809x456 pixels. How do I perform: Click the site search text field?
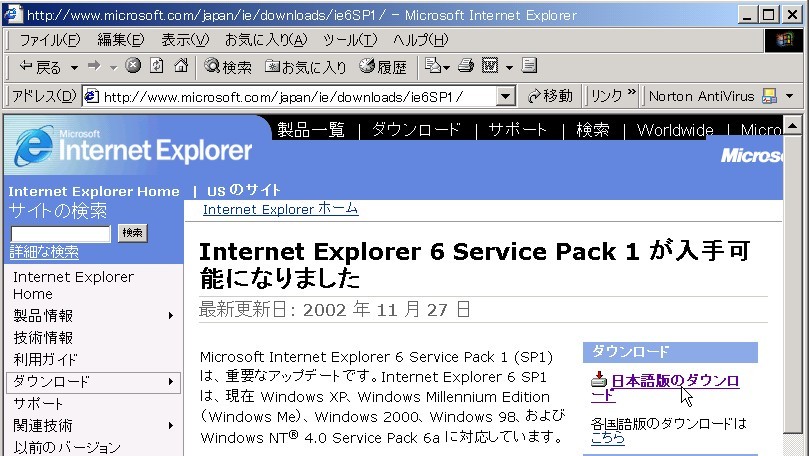60,233
